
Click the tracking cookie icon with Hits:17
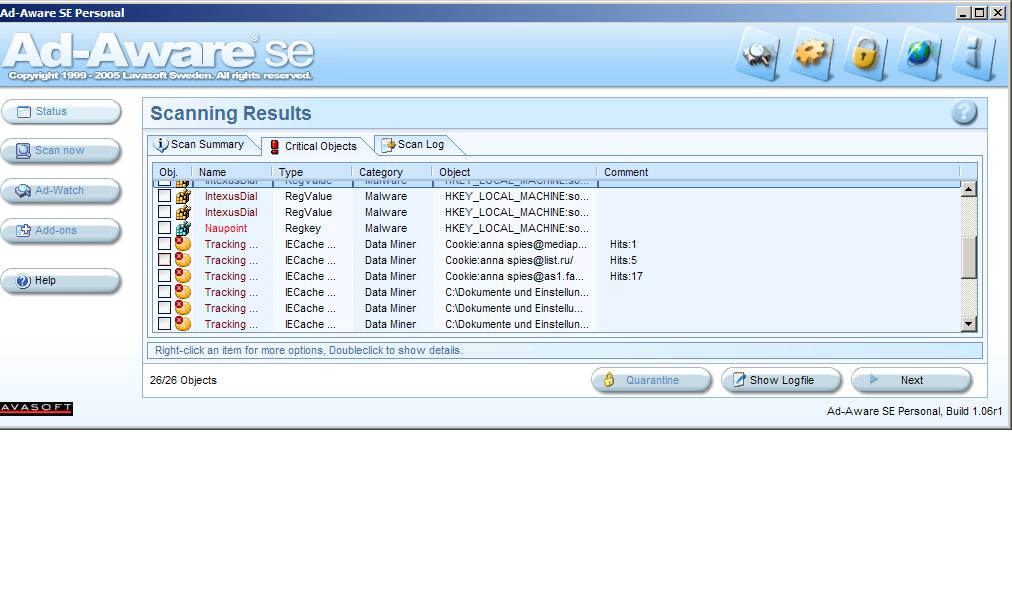point(183,276)
